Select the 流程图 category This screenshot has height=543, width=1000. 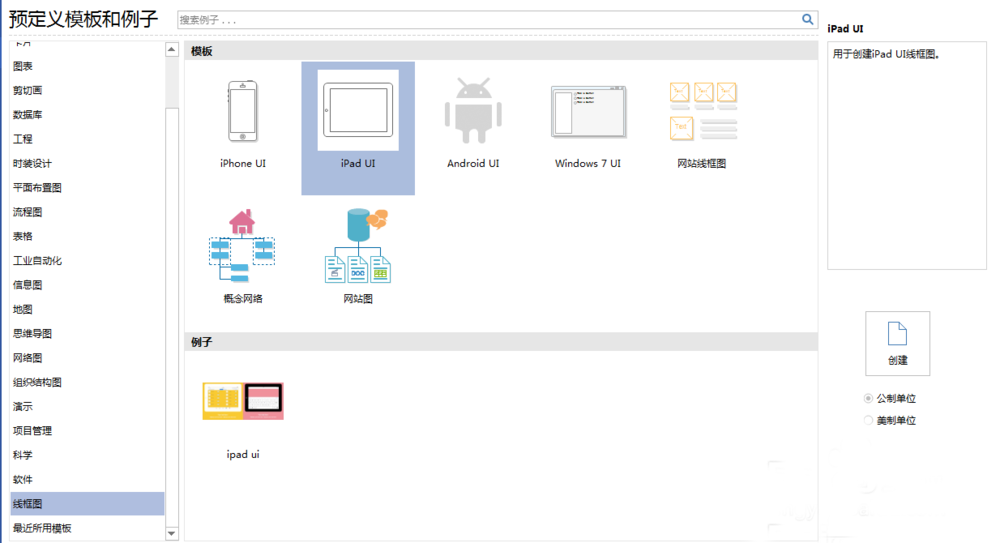coord(87,212)
